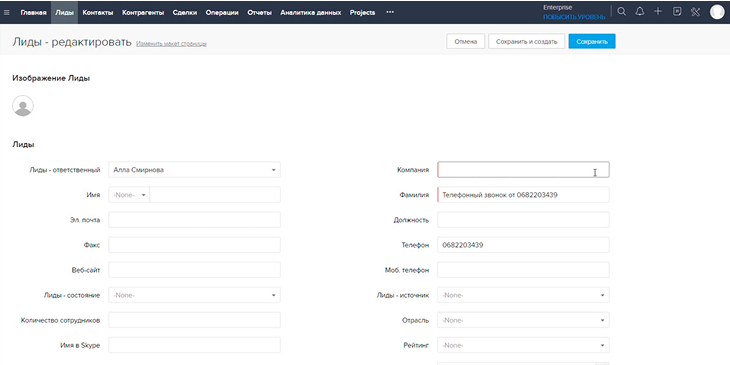
Task: Click Сохранить и создать button
Action: click(527, 41)
